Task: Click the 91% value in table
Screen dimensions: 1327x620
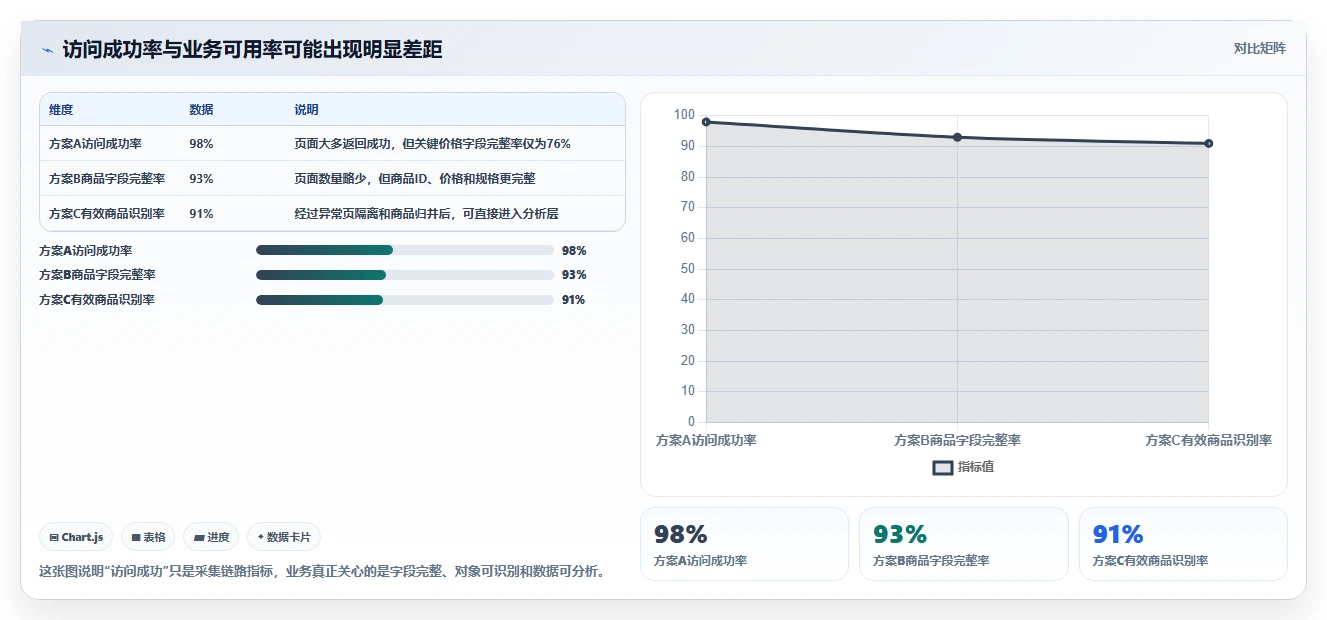Action: (x=201, y=214)
